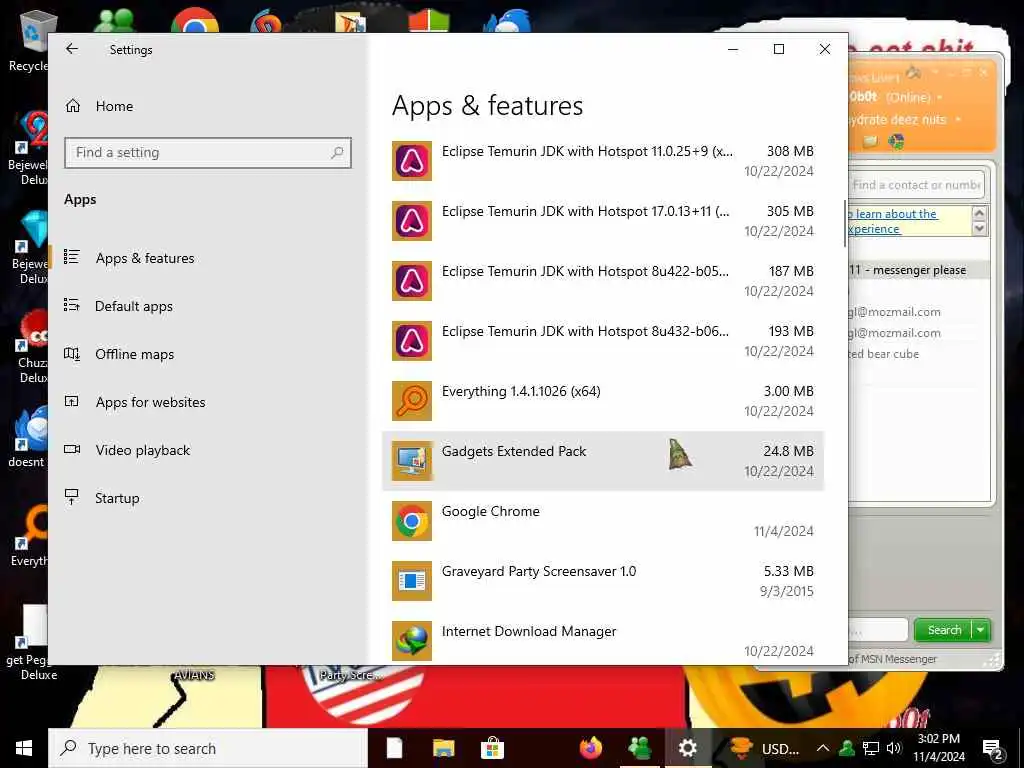This screenshot has height=768, width=1024.
Task: Click the Gadgets Extended Pack icon
Action: click(411, 461)
